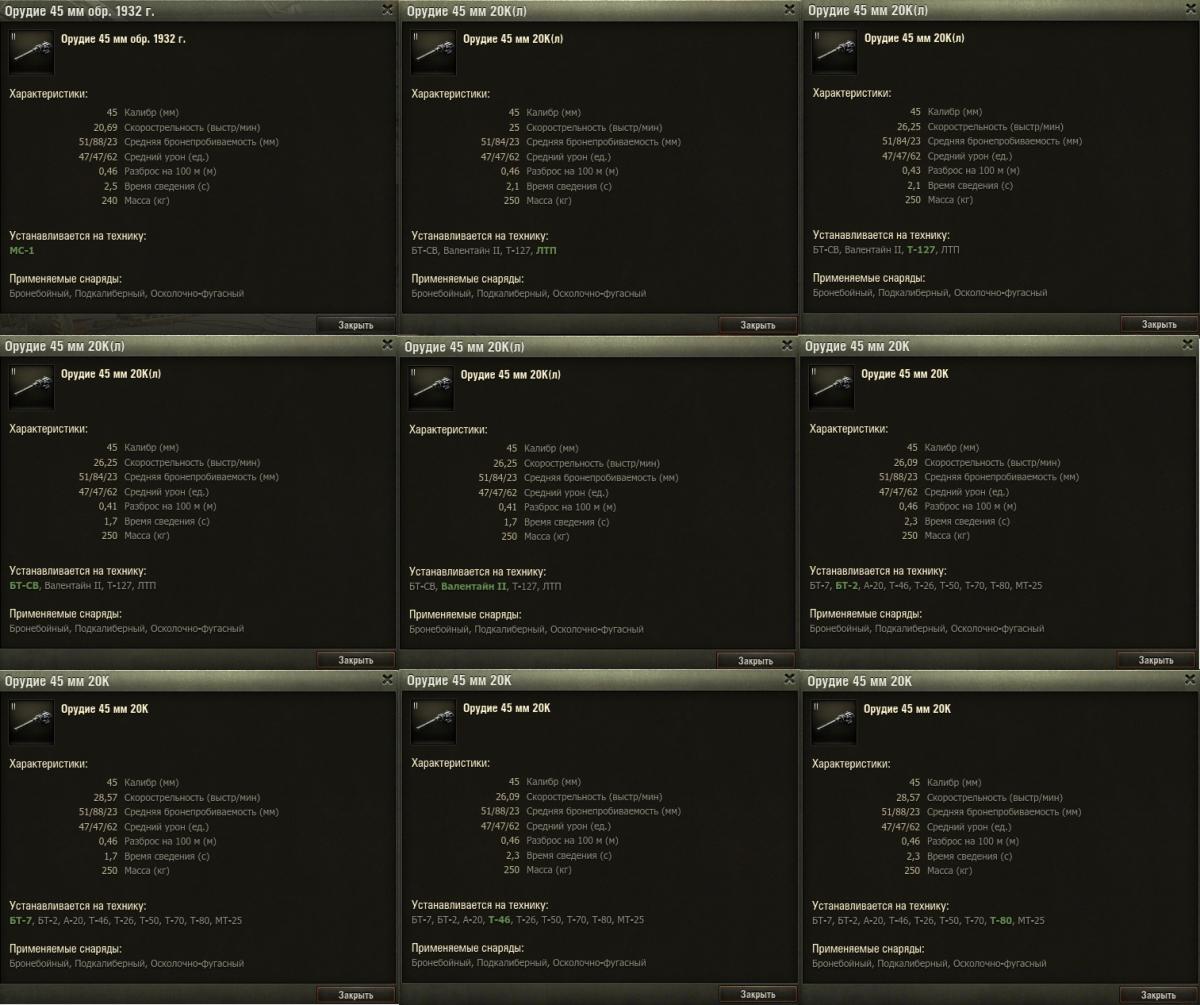Click gun icon in window with БТ-СВ highlighted
This screenshot has width=1200, height=1005.
tap(31, 387)
